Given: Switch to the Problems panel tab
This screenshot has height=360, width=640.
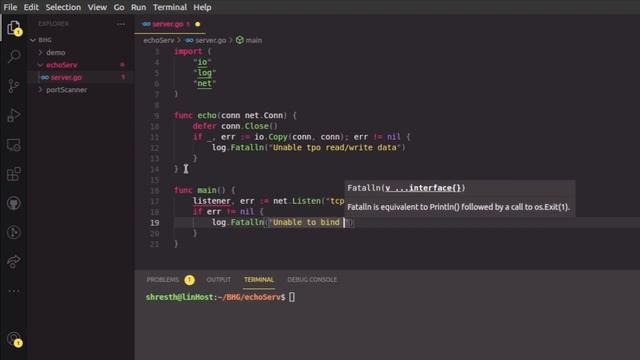Looking at the screenshot, I should pos(162,280).
